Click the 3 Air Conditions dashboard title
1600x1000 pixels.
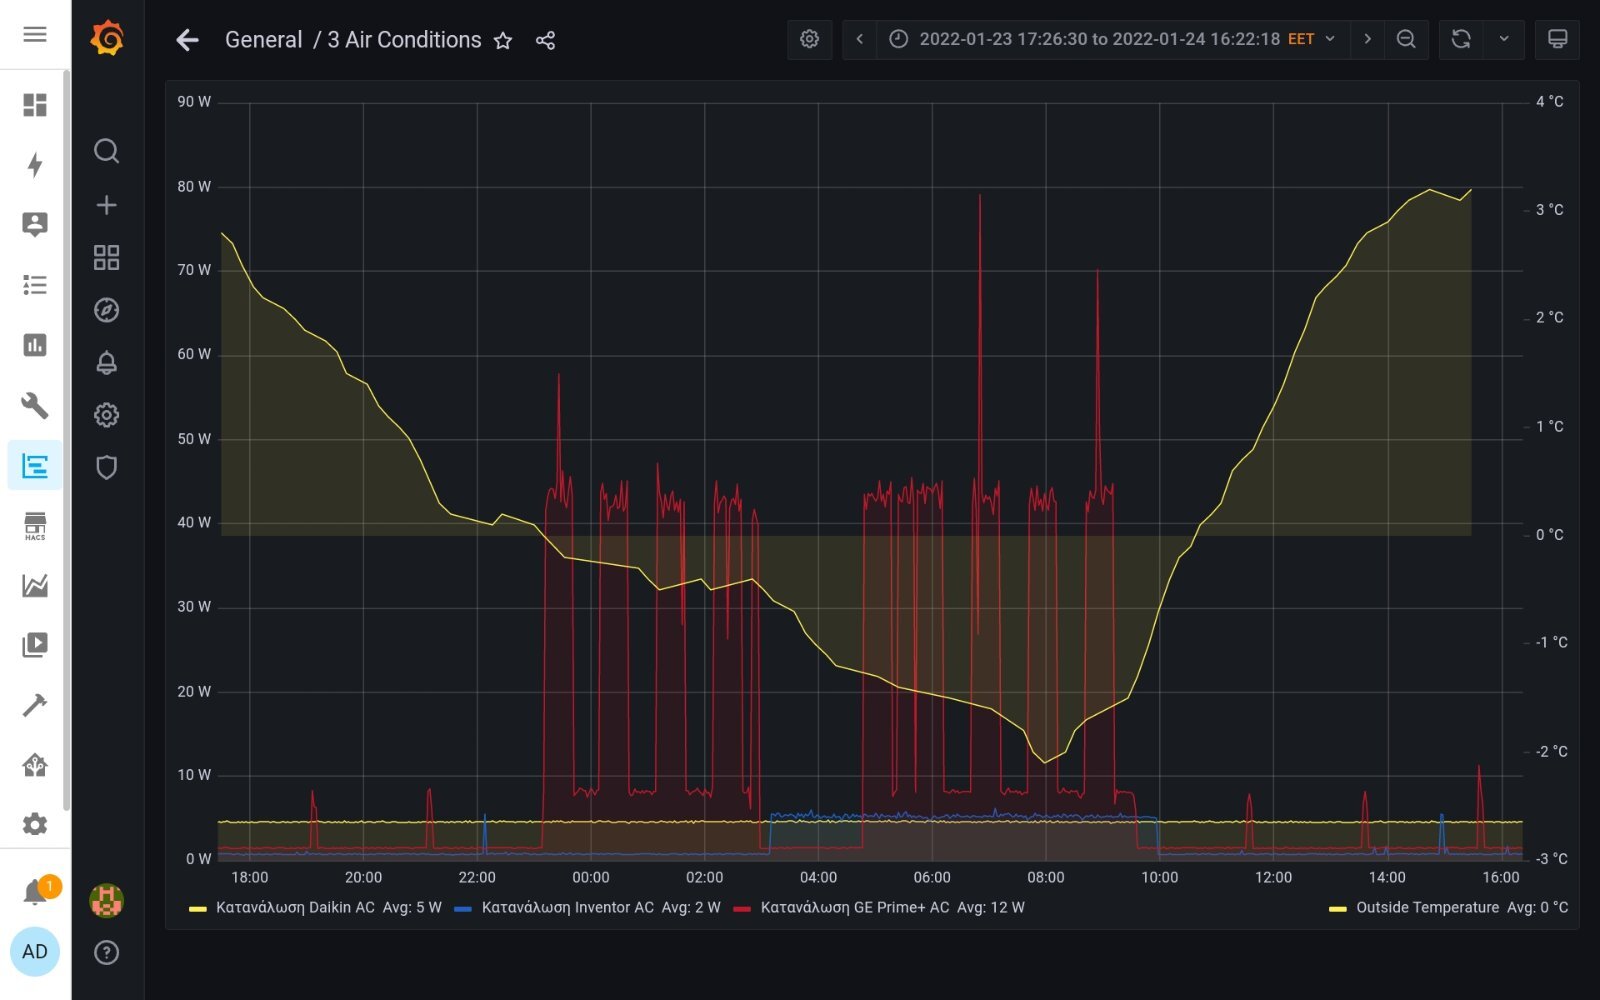click(x=404, y=40)
